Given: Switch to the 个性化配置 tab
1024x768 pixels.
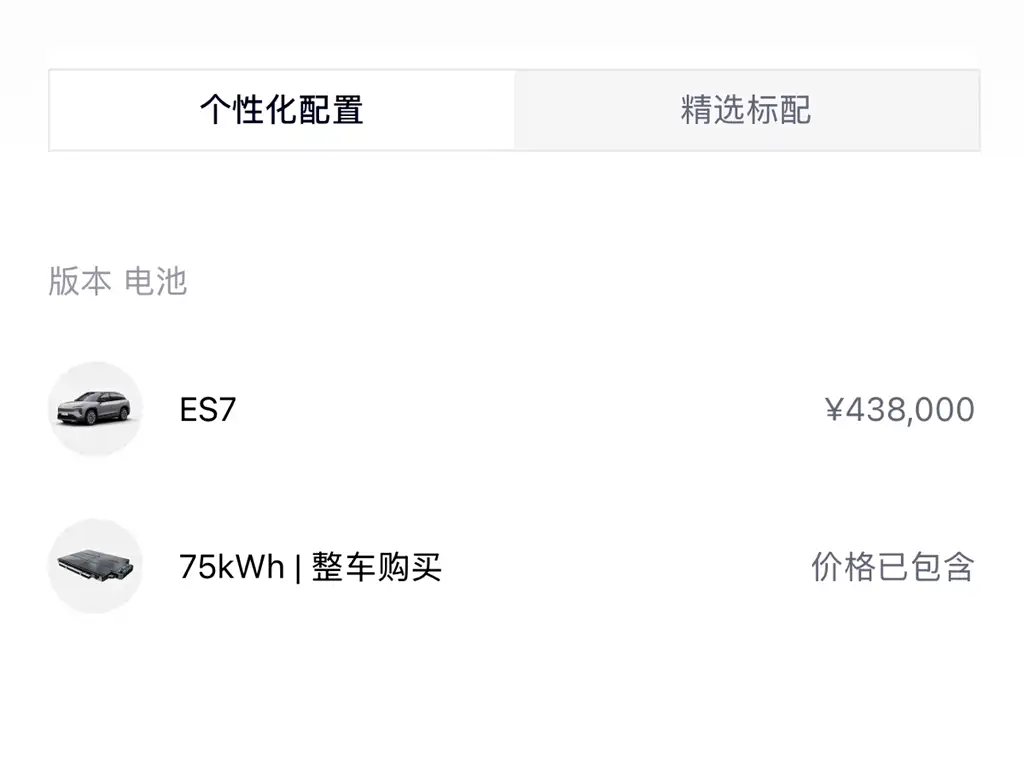Looking at the screenshot, I should pyautogui.click(x=281, y=110).
